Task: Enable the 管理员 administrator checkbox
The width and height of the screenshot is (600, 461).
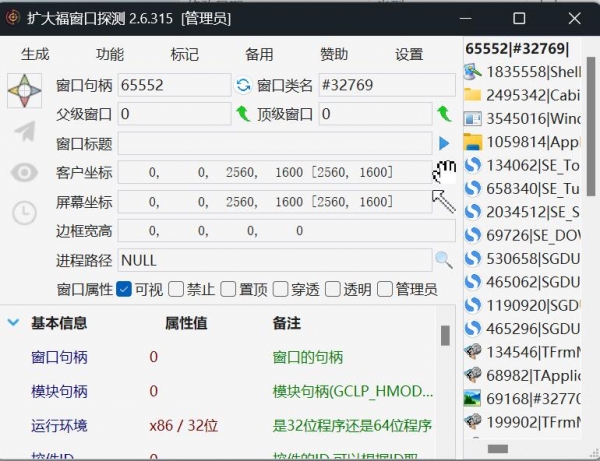Action: pos(385,289)
